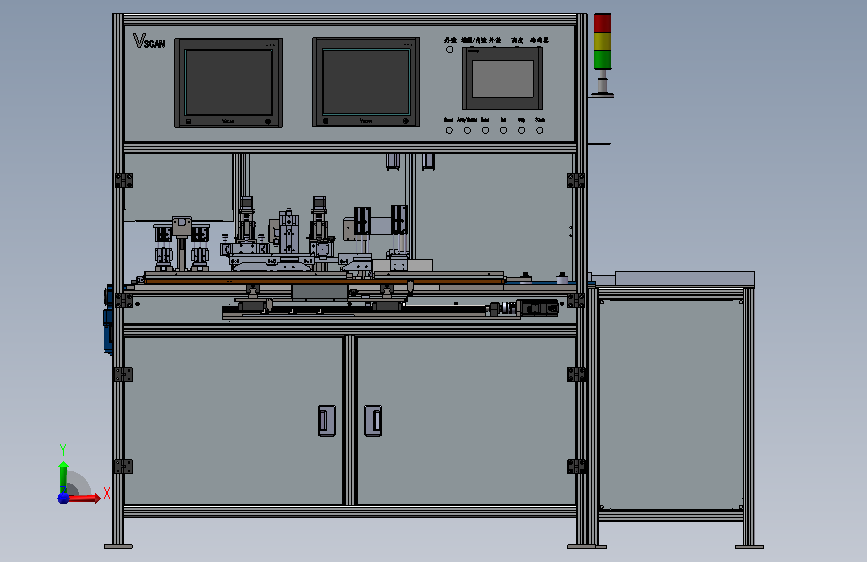Click the blue Z axis ball of the triad

pos(63,498)
